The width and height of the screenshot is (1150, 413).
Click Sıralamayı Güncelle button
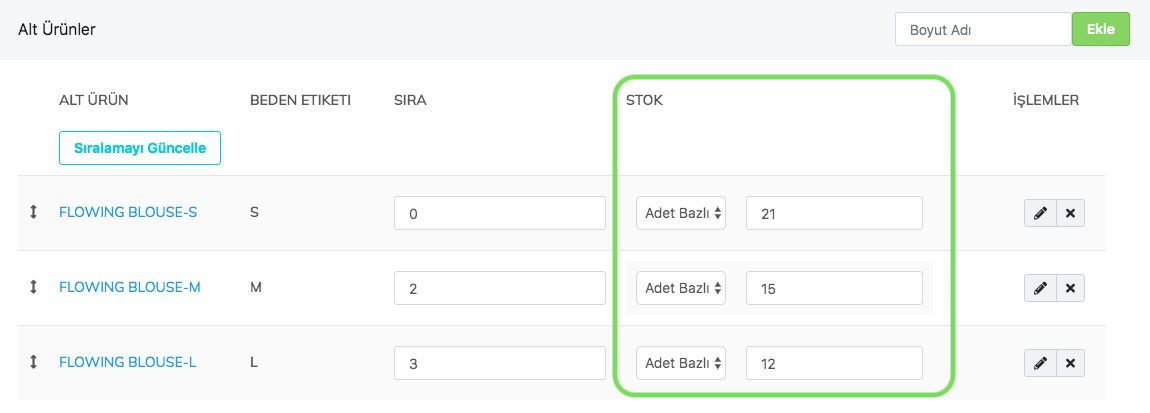(x=140, y=148)
